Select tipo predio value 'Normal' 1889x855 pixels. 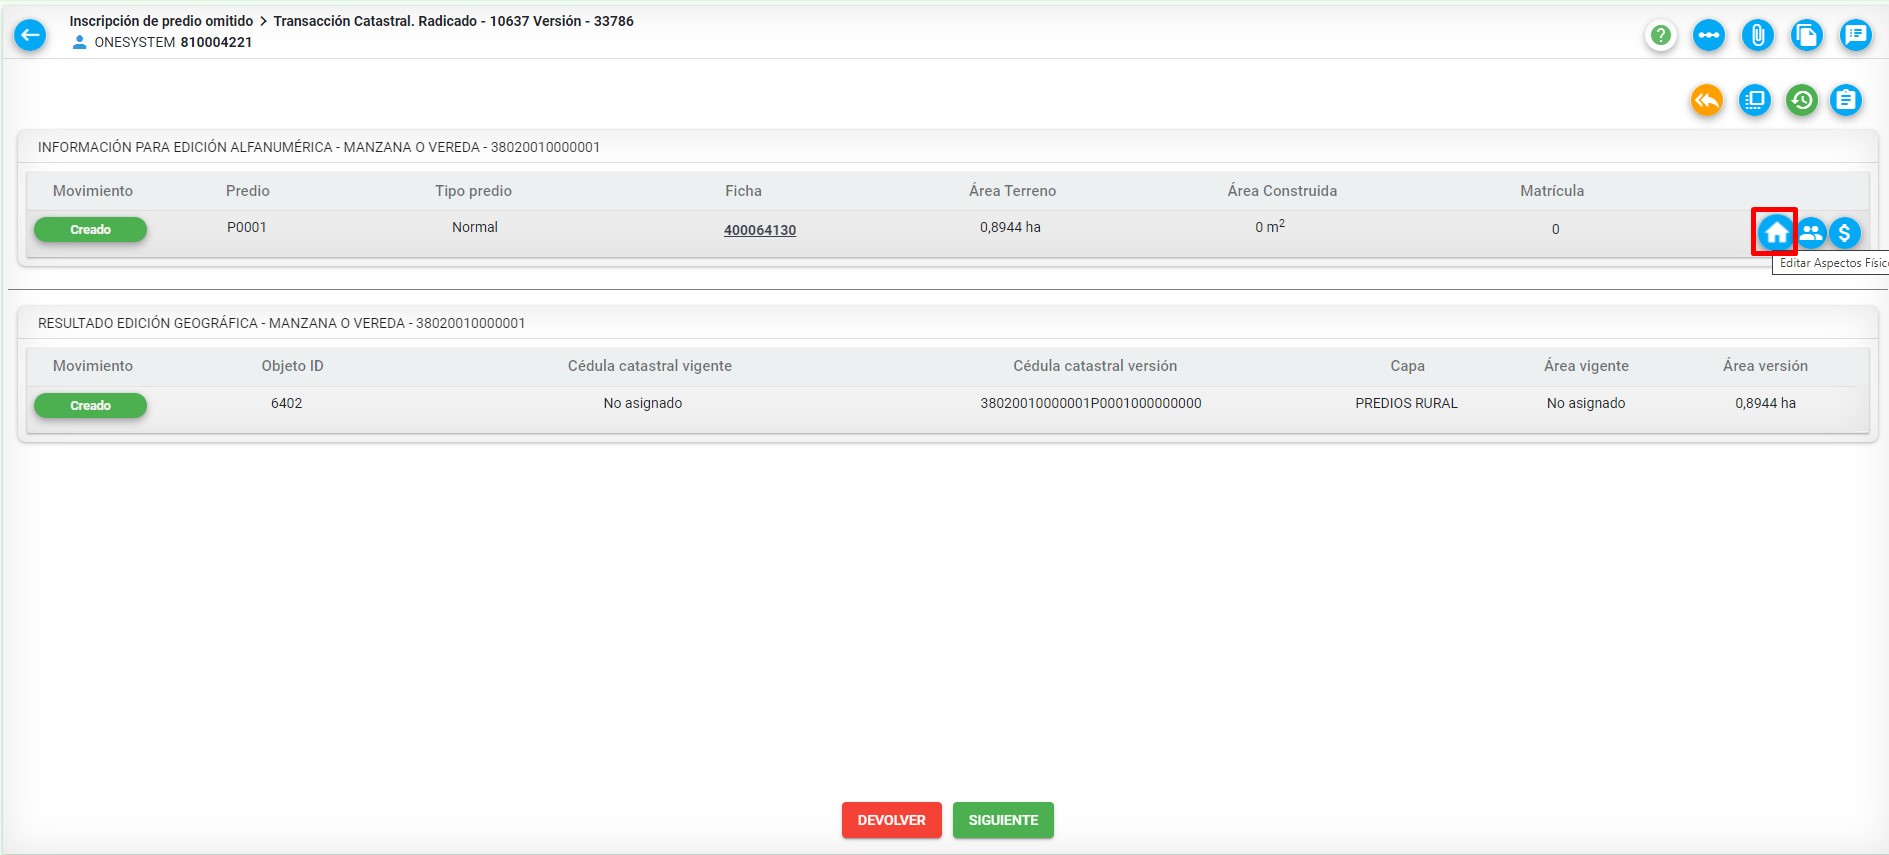475,227
